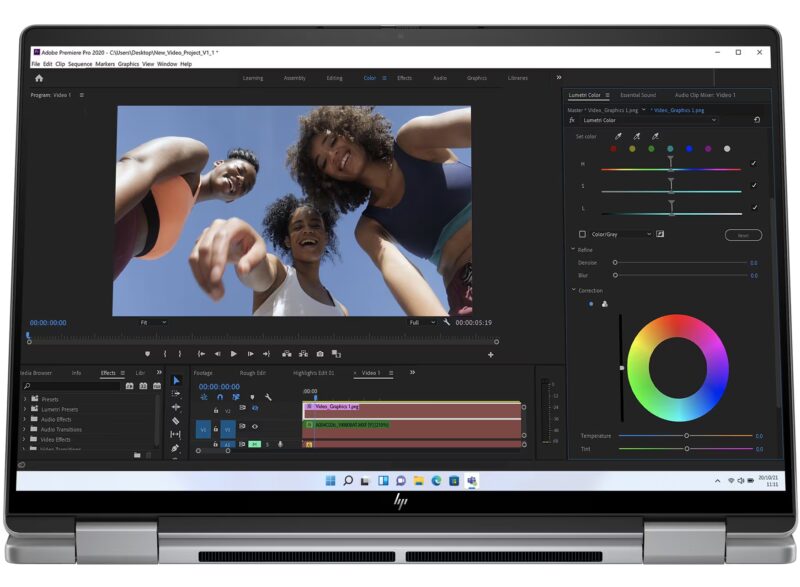Pick the subtract-color eyedropper
The image size is (800, 587).
(x=655, y=136)
